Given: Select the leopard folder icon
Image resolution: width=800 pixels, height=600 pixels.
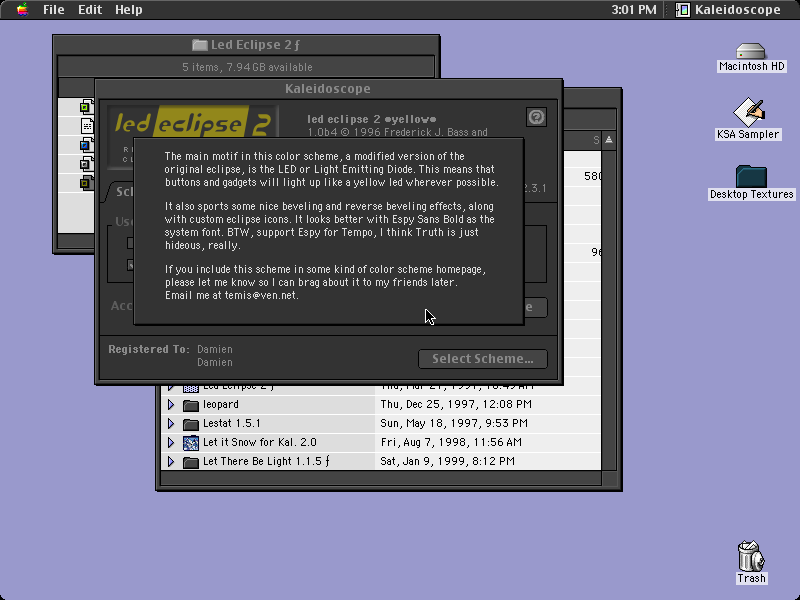Looking at the screenshot, I should 191,405.
